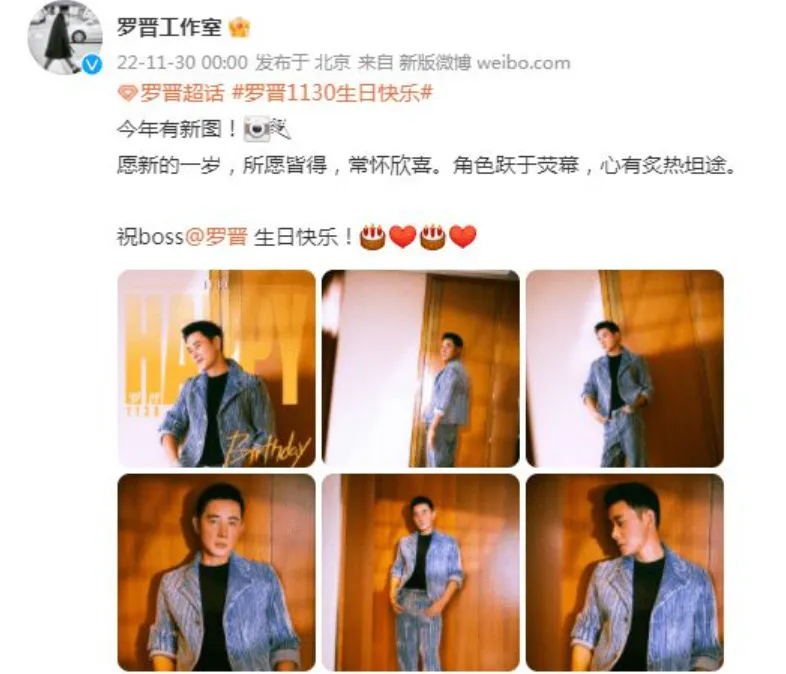Open the top right full-body photo
This screenshot has width=786, height=674.
625,368
